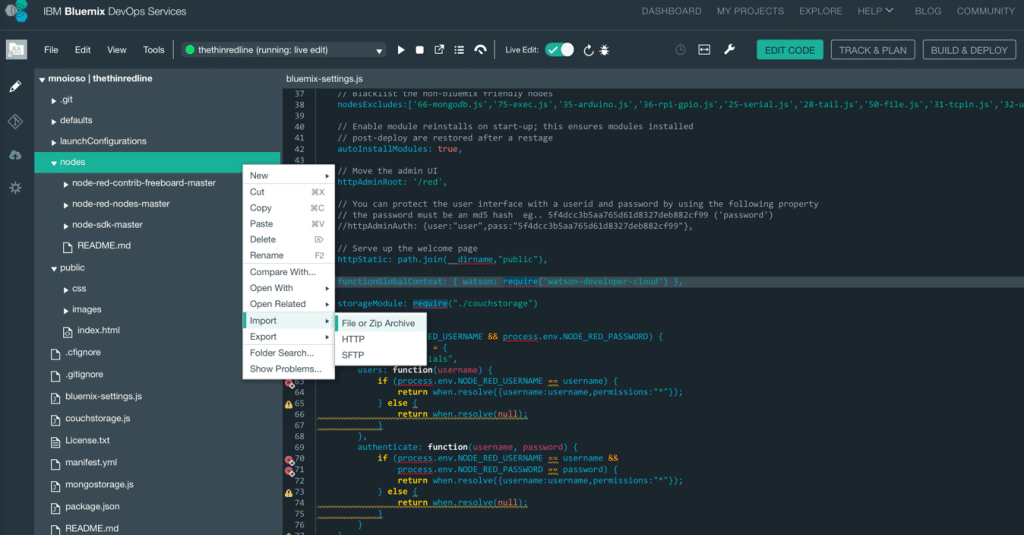The image size is (1024, 535).
Task: Collapse mnoioso | thethinredline project root
Action: point(42,79)
